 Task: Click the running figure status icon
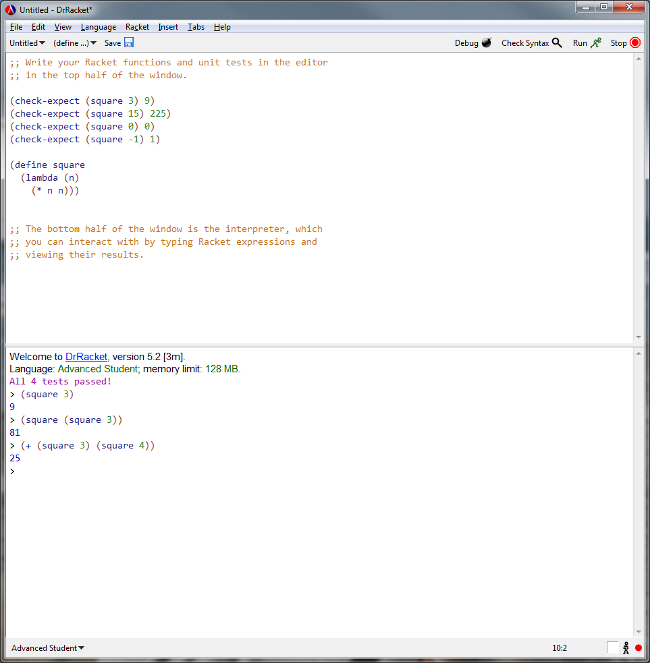click(626, 648)
